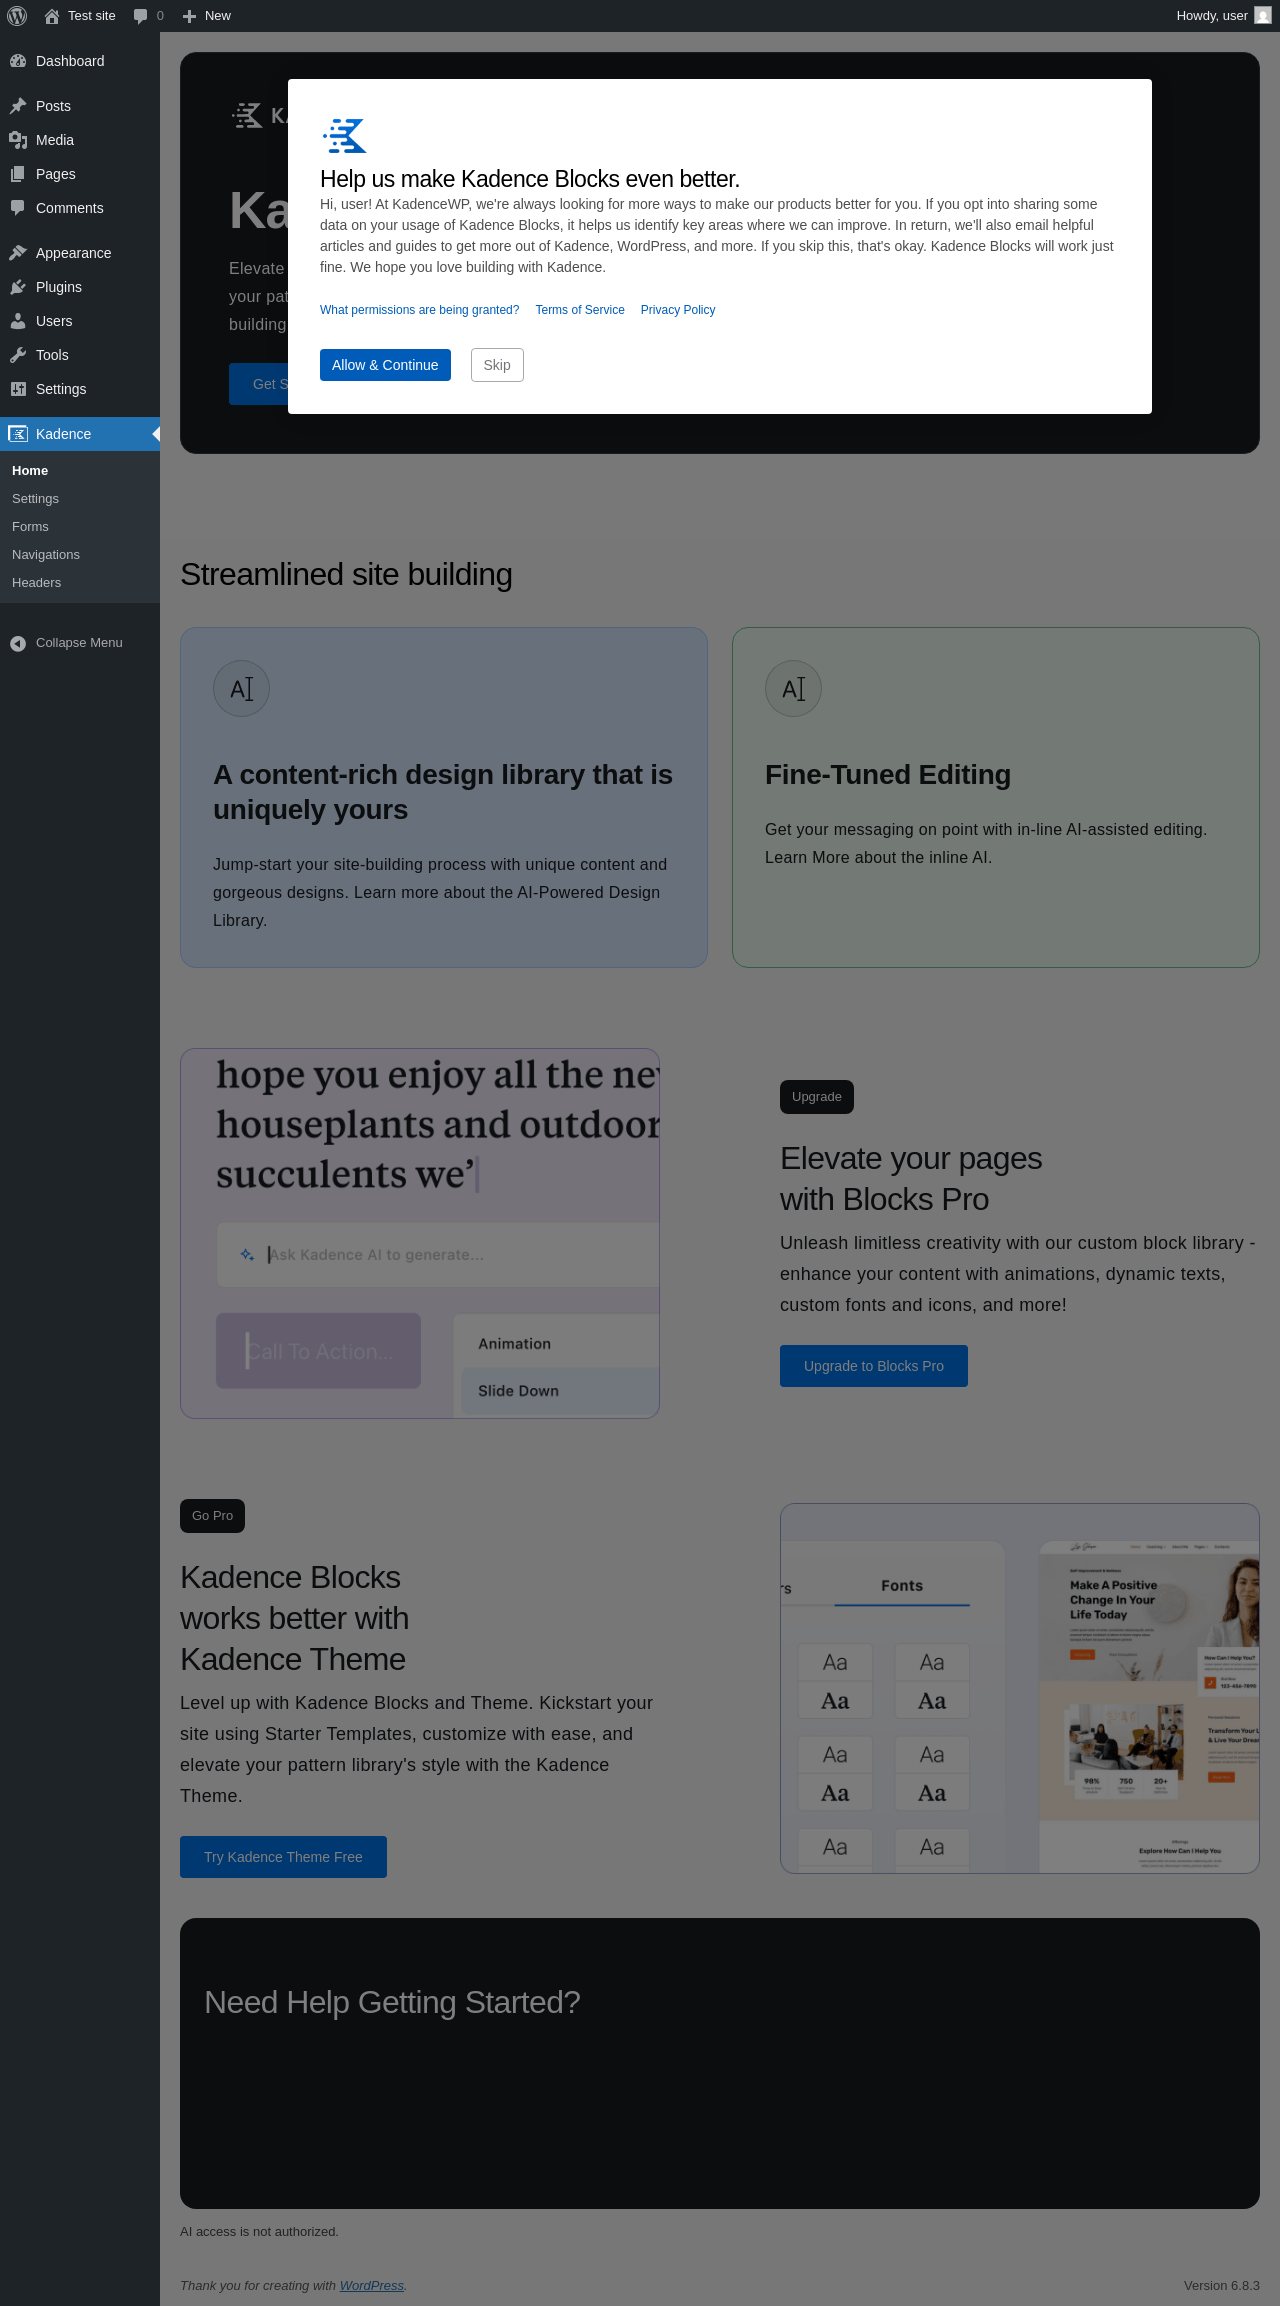The height and width of the screenshot is (2306, 1280).
Task: Select the Kadence menu item
Action: (x=80, y=434)
